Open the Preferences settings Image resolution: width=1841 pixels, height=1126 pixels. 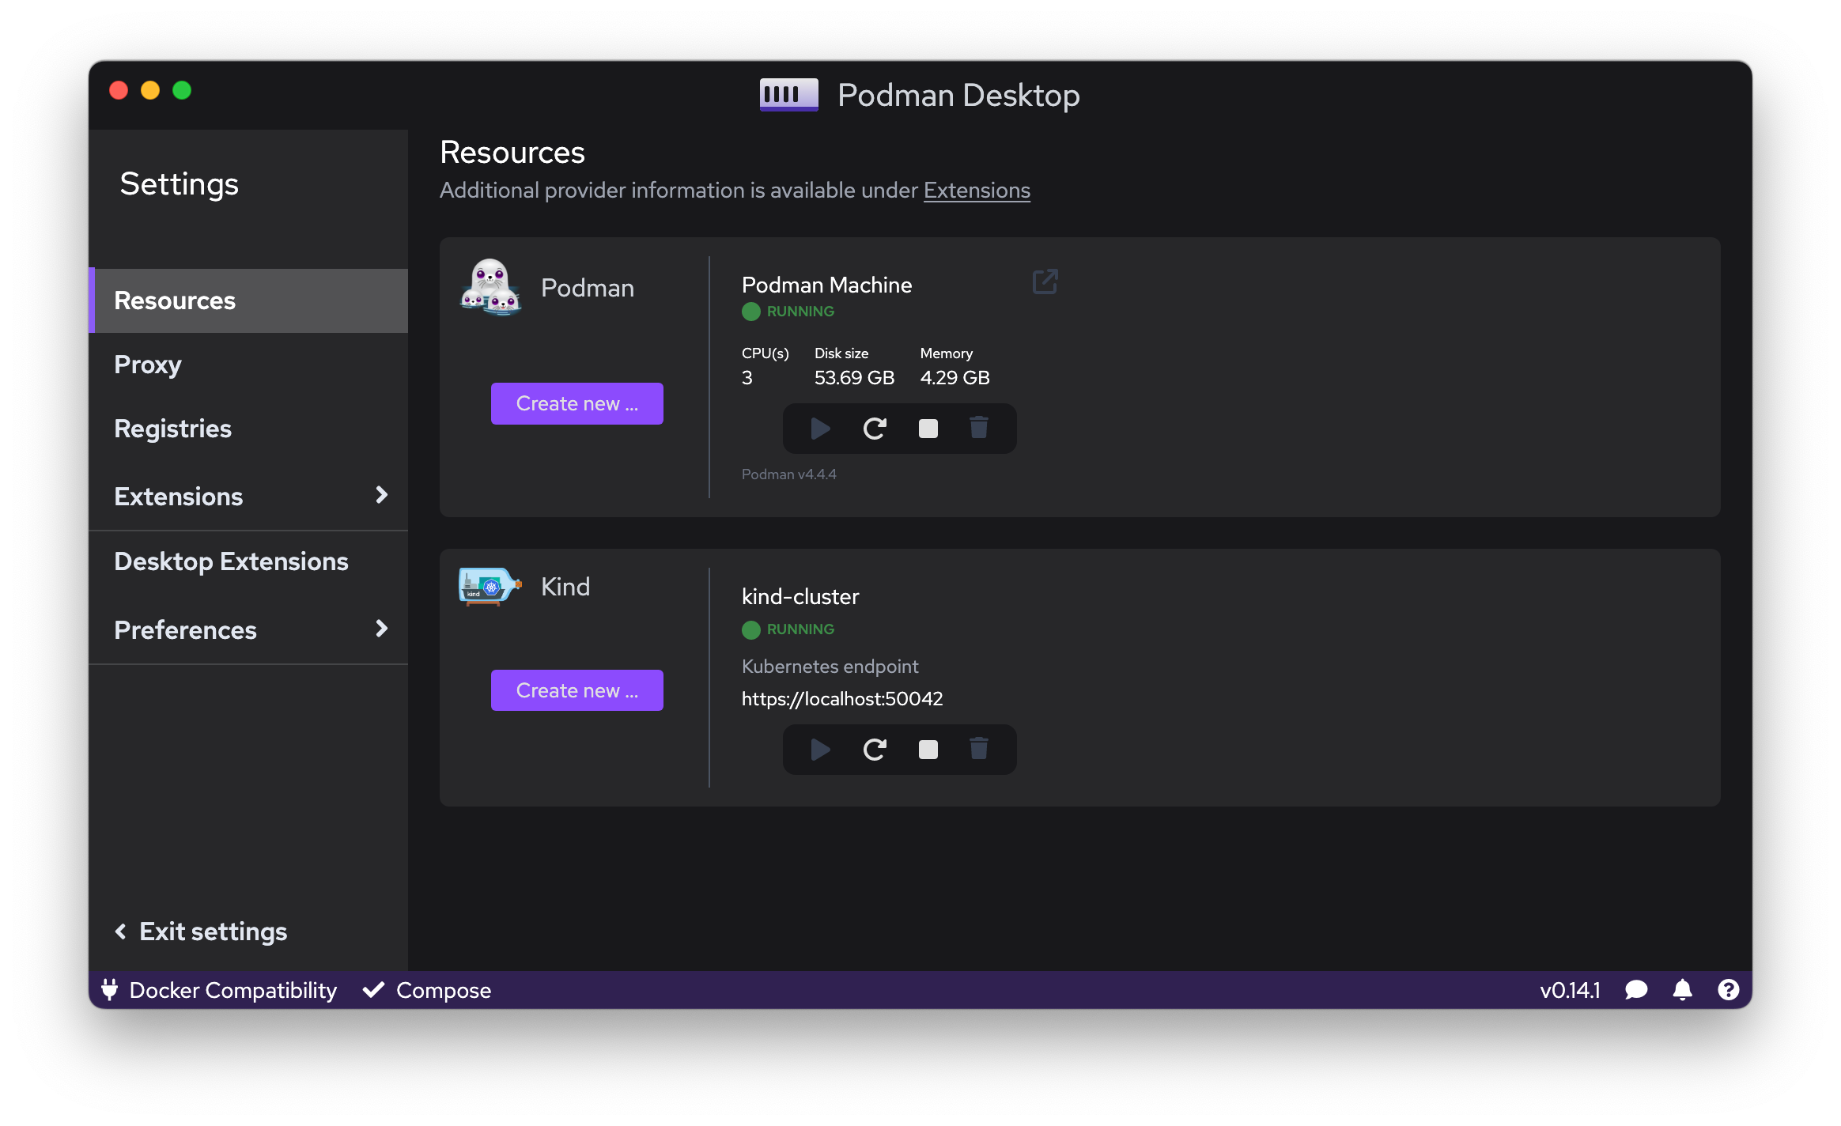click(x=248, y=630)
